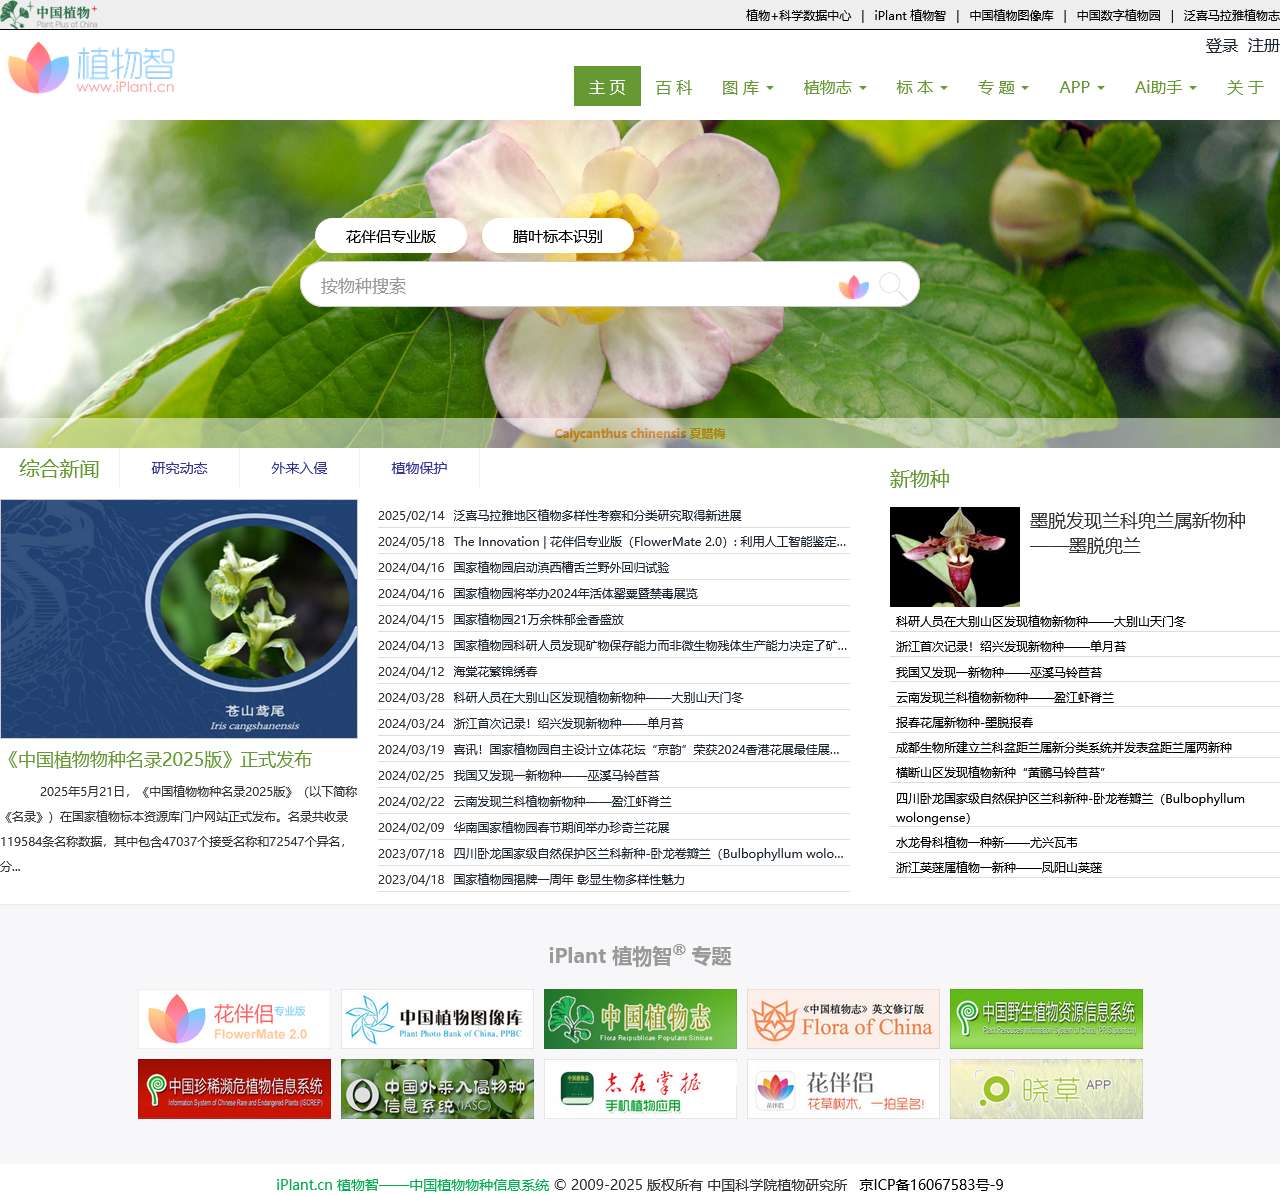
Task: Click the iPlant 植物智 logo
Action: tap(92, 68)
